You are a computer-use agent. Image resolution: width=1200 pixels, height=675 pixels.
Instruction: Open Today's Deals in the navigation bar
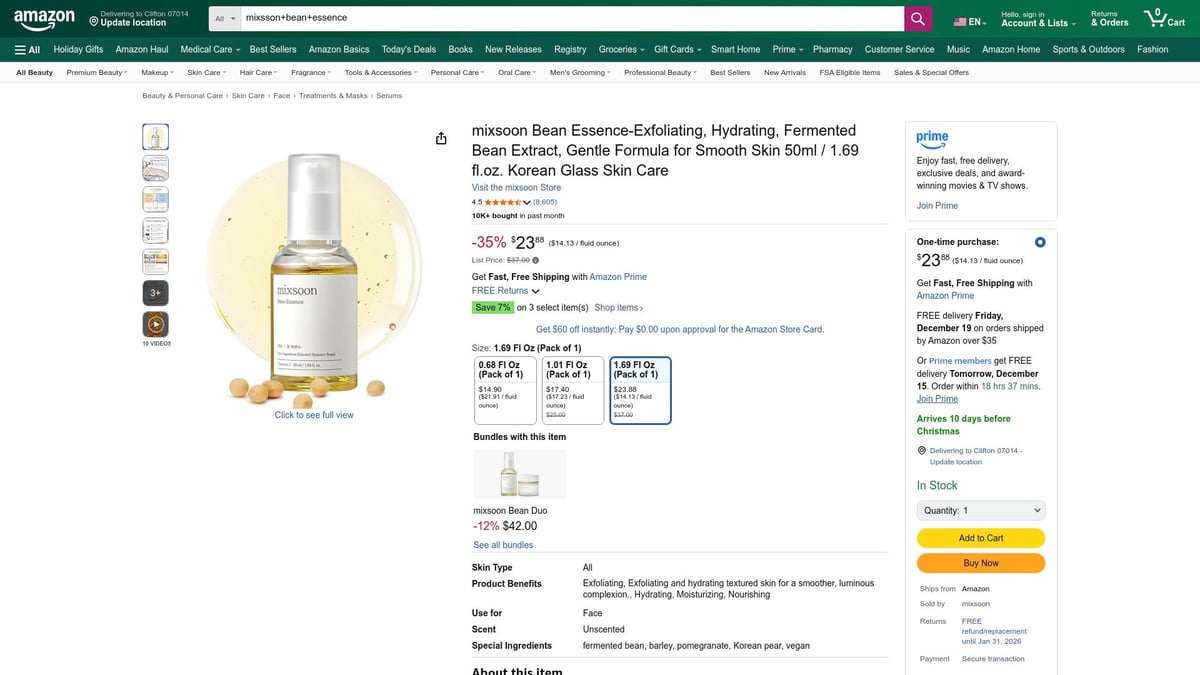point(408,49)
